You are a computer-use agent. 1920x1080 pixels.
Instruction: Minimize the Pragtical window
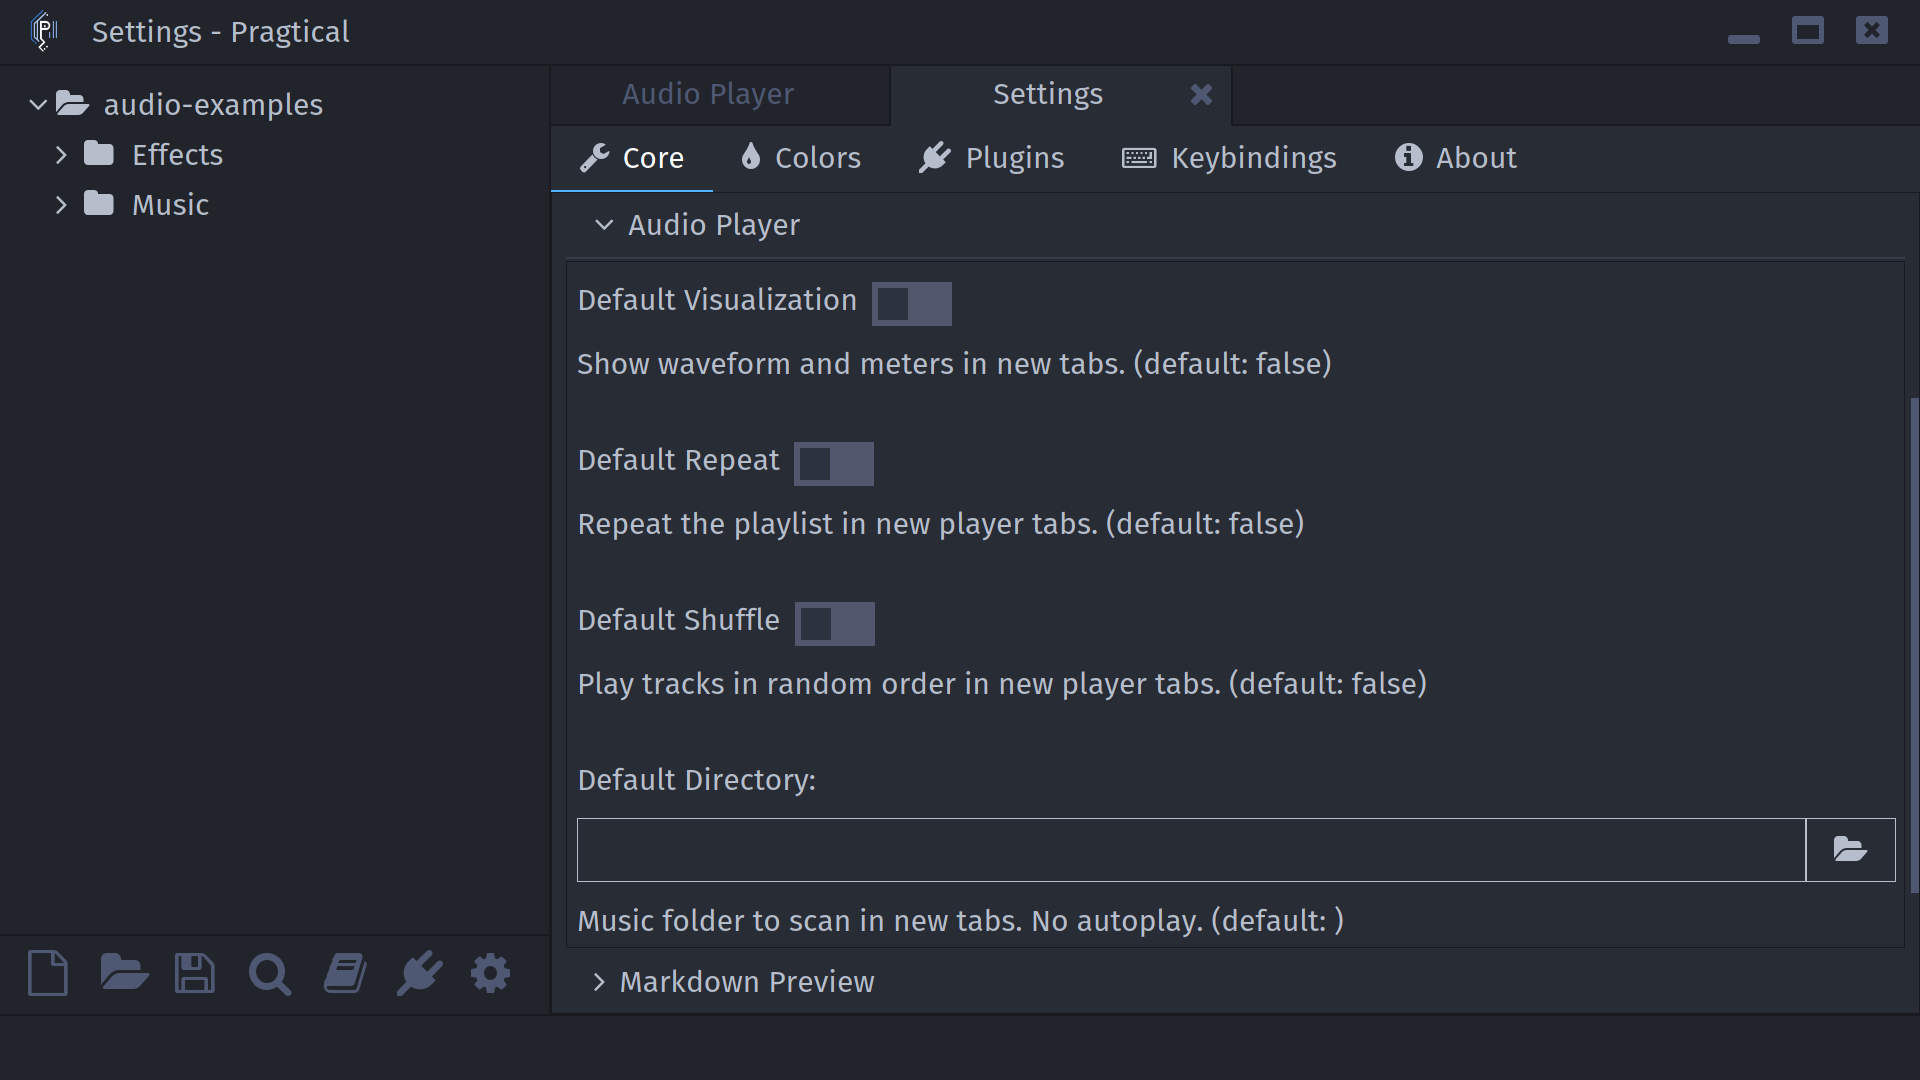[1743, 38]
